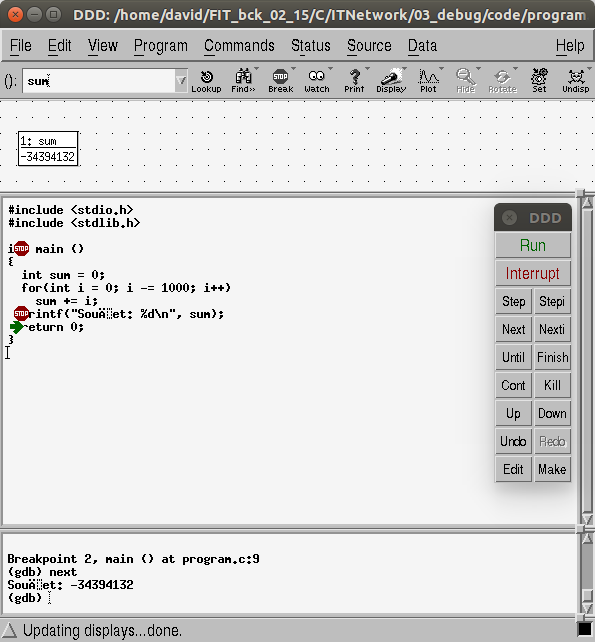The height and width of the screenshot is (642, 595).
Task: Click the Undo button
Action: pos(514,441)
